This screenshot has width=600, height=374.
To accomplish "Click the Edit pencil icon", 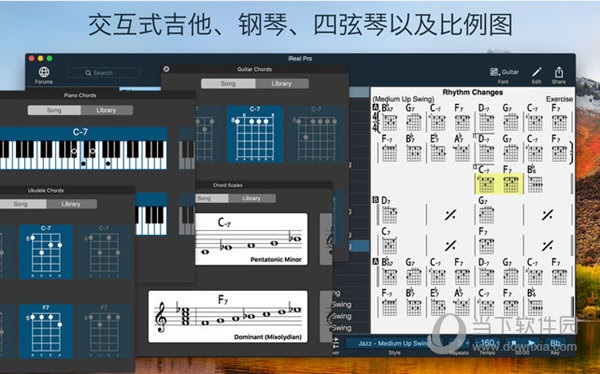I will pos(536,72).
